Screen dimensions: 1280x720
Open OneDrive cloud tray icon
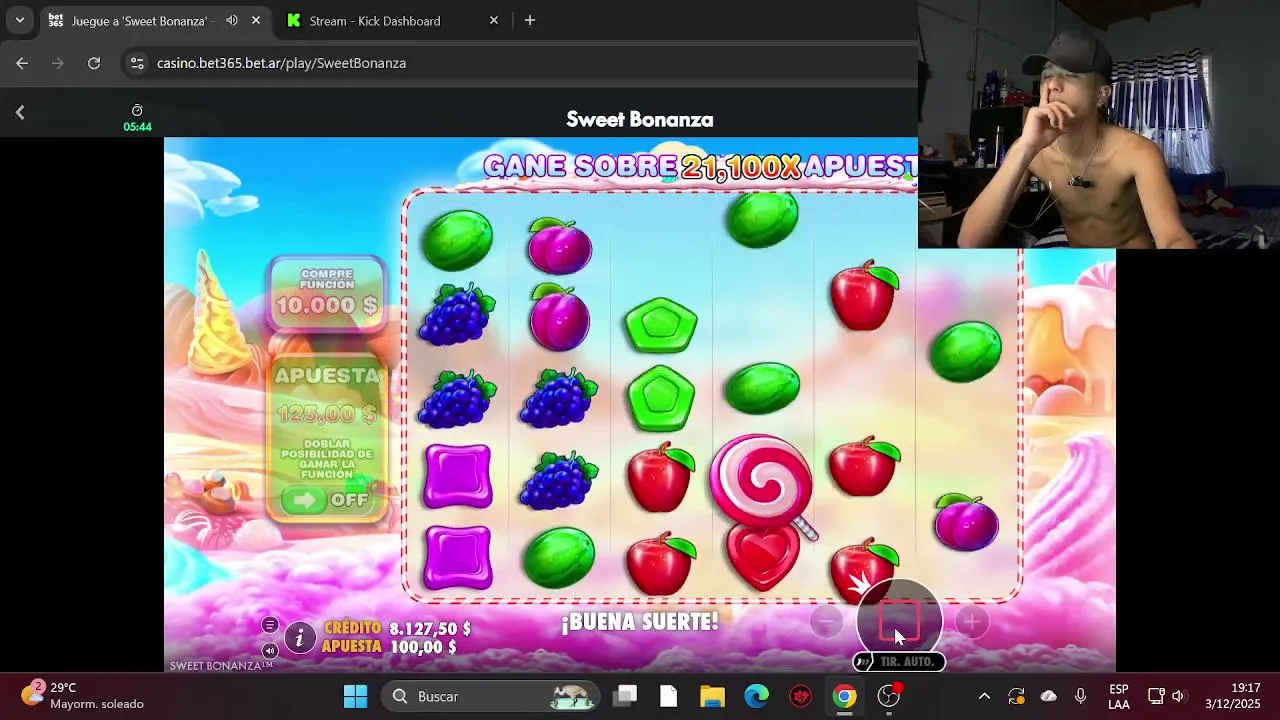1048,696
